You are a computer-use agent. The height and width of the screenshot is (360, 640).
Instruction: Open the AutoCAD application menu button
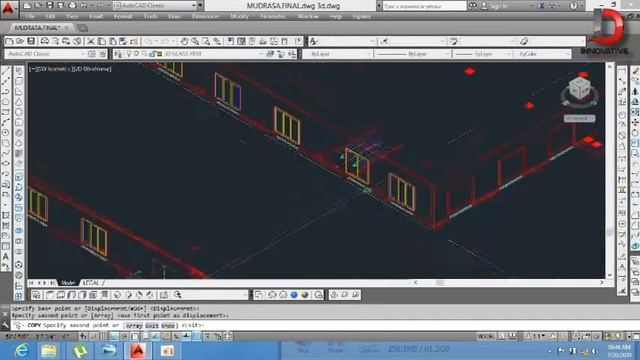coord(8,8)
